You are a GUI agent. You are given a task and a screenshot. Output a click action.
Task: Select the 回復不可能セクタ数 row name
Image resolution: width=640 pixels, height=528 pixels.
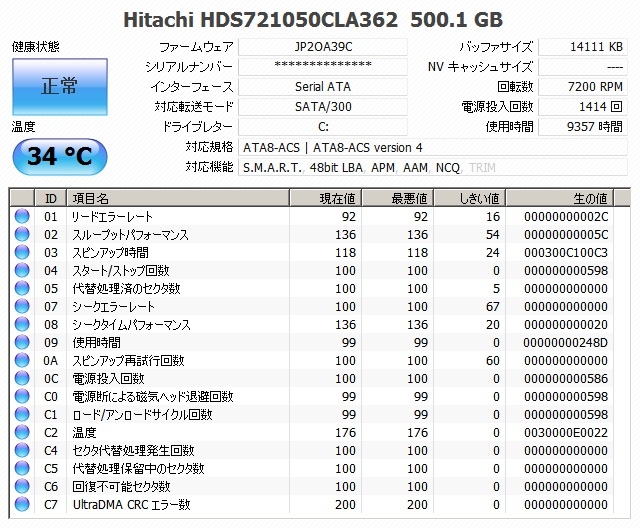[x=121, y=486]
